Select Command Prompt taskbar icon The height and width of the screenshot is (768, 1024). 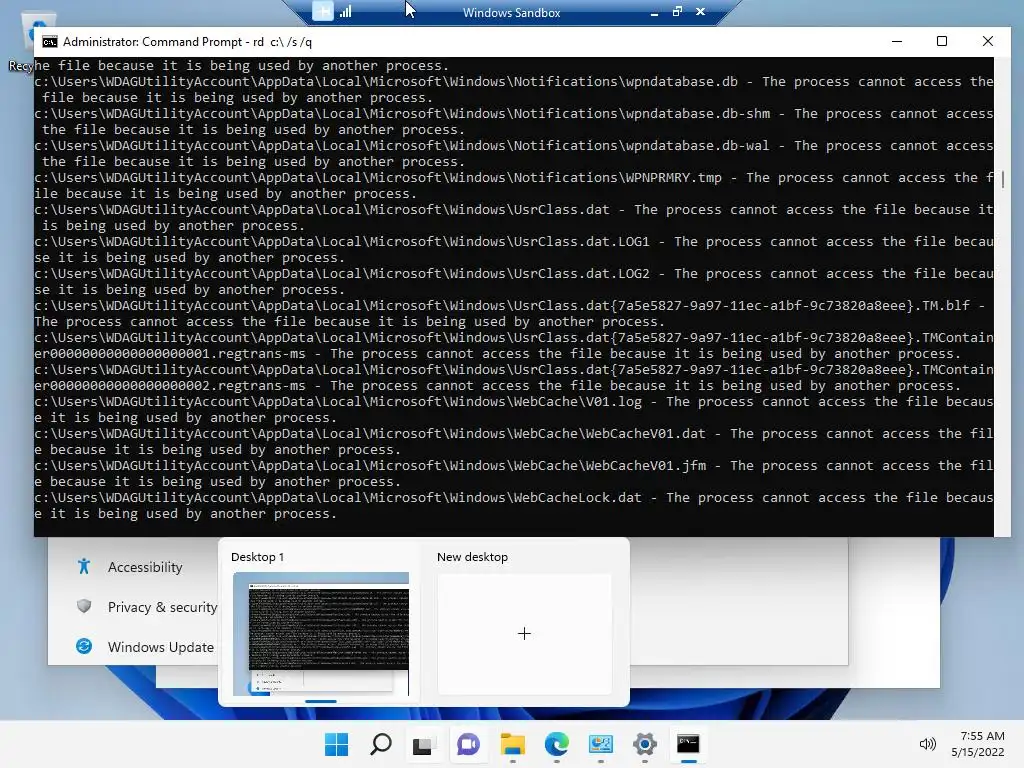688,744
